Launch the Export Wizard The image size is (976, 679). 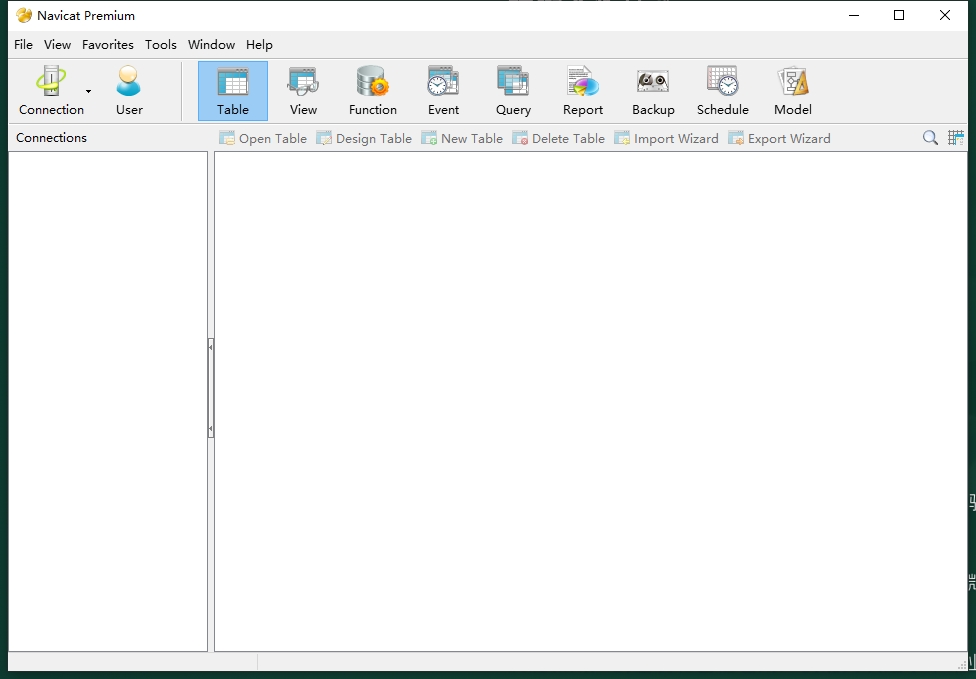(779, 138)
